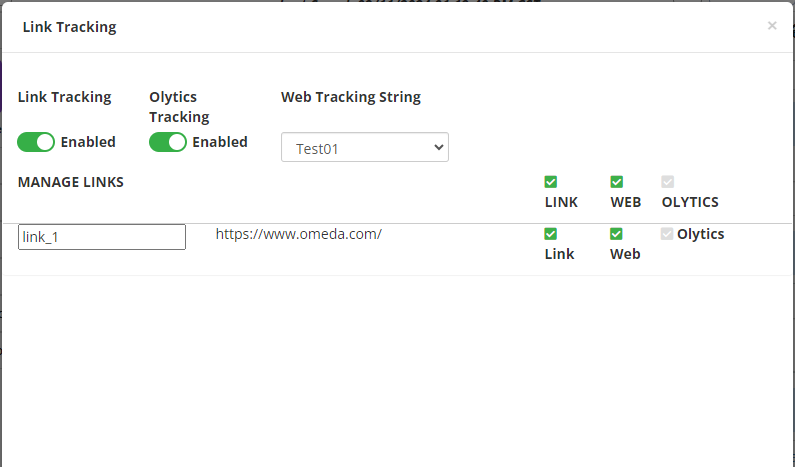Click the Olytics label in link row
795x467 pixels.
pyautogui.click(x=700, y=234)
